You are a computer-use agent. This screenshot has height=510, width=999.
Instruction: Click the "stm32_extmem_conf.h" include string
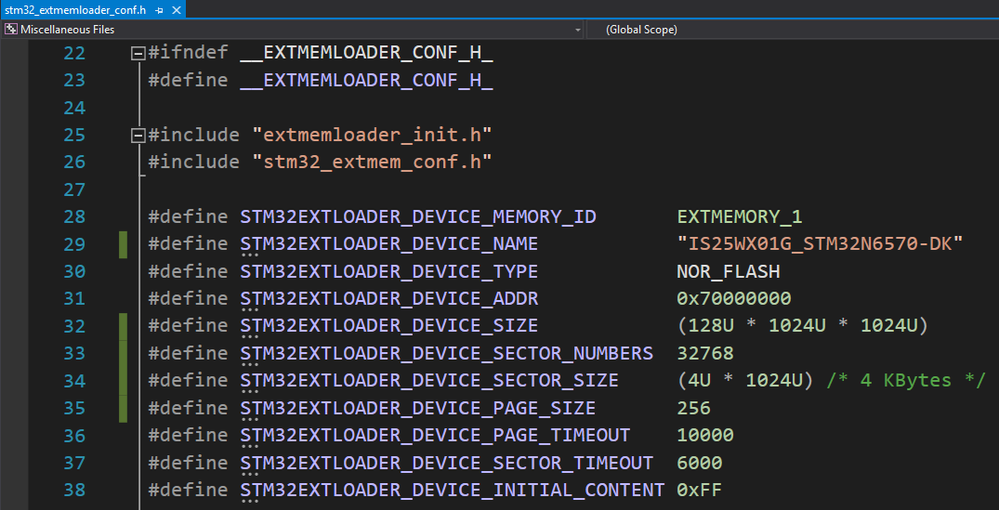pyautogui.click(x=372, y=162)
